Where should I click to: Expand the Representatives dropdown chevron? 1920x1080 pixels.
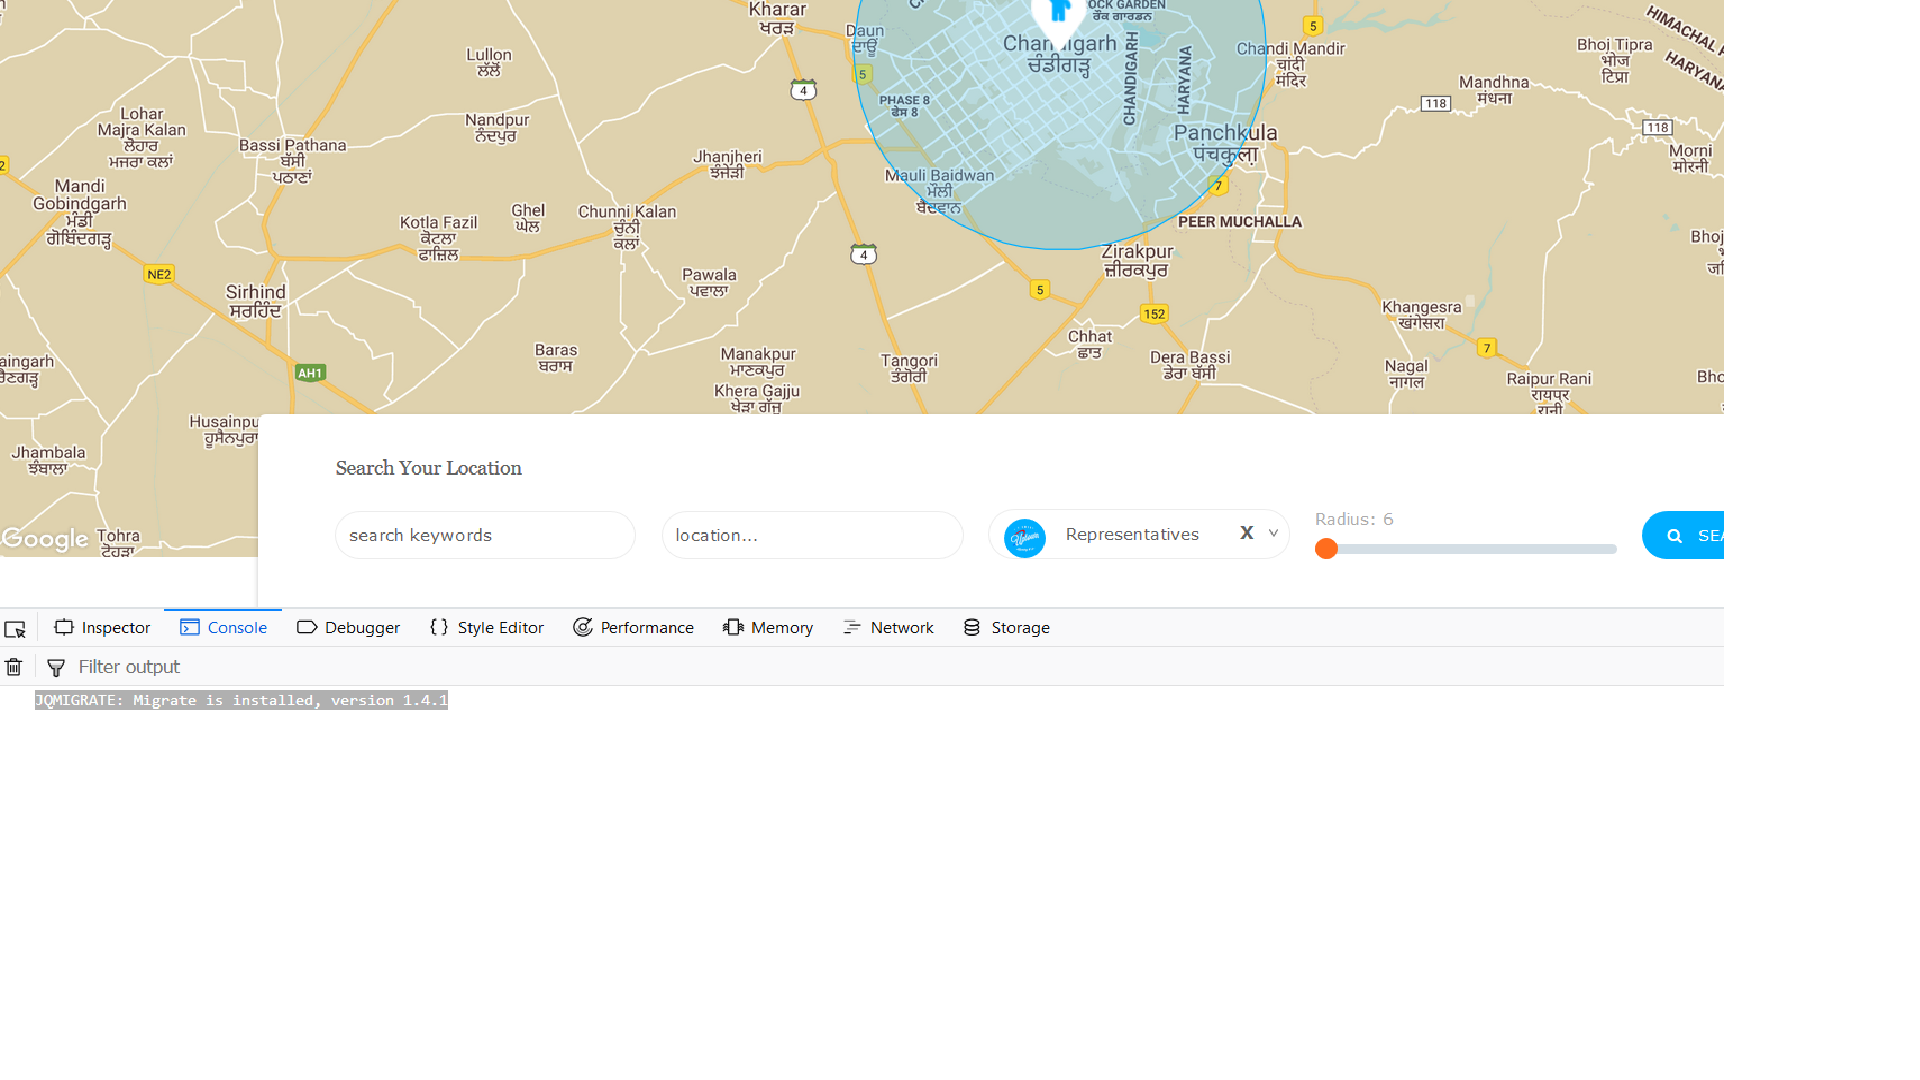pos(1273,533)
